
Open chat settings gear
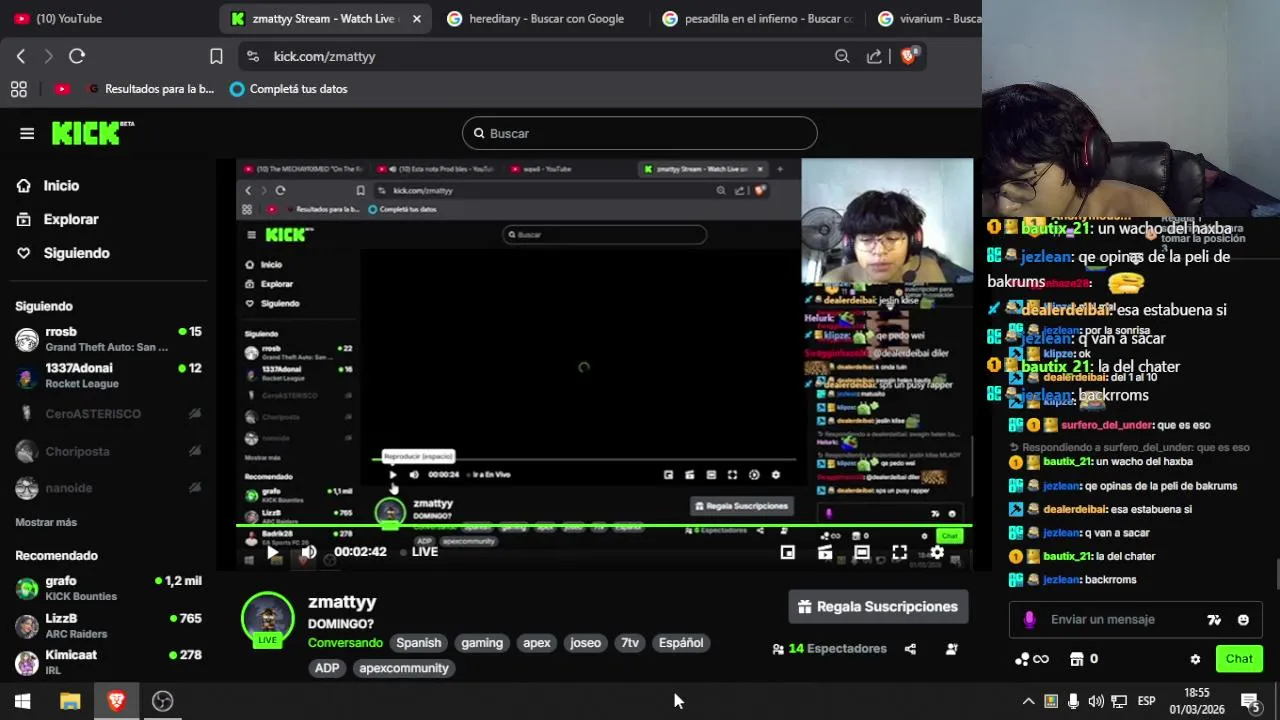coord(1195,659)
